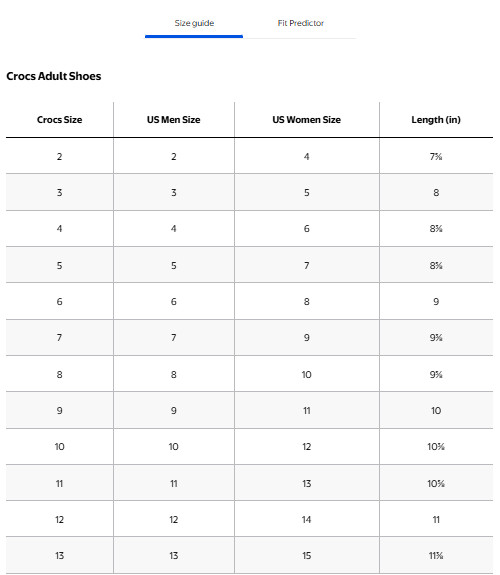
Task: Click the Crocs Size column header
Action: (x=59, y=120)
